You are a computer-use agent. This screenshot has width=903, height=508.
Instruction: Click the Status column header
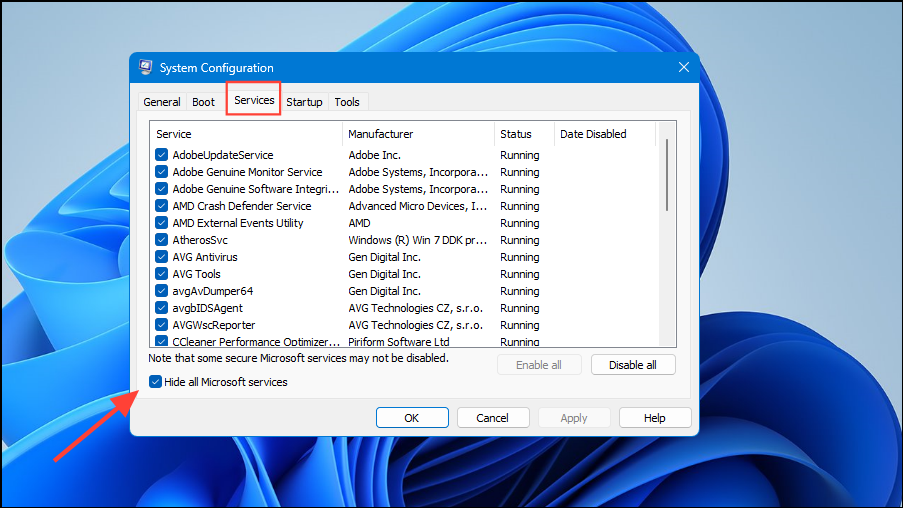point(523,134)
